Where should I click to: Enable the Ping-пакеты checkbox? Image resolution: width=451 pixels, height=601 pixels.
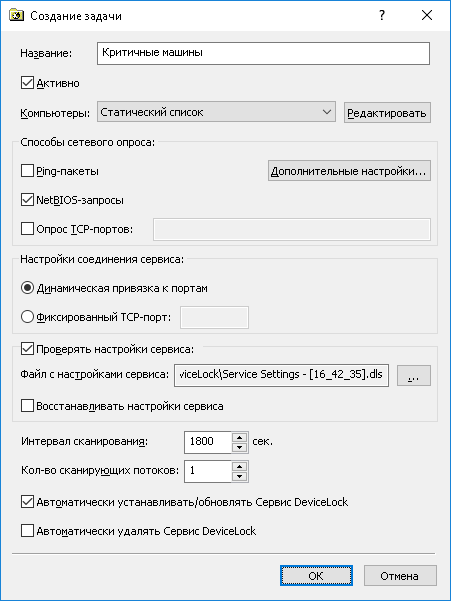27,171
